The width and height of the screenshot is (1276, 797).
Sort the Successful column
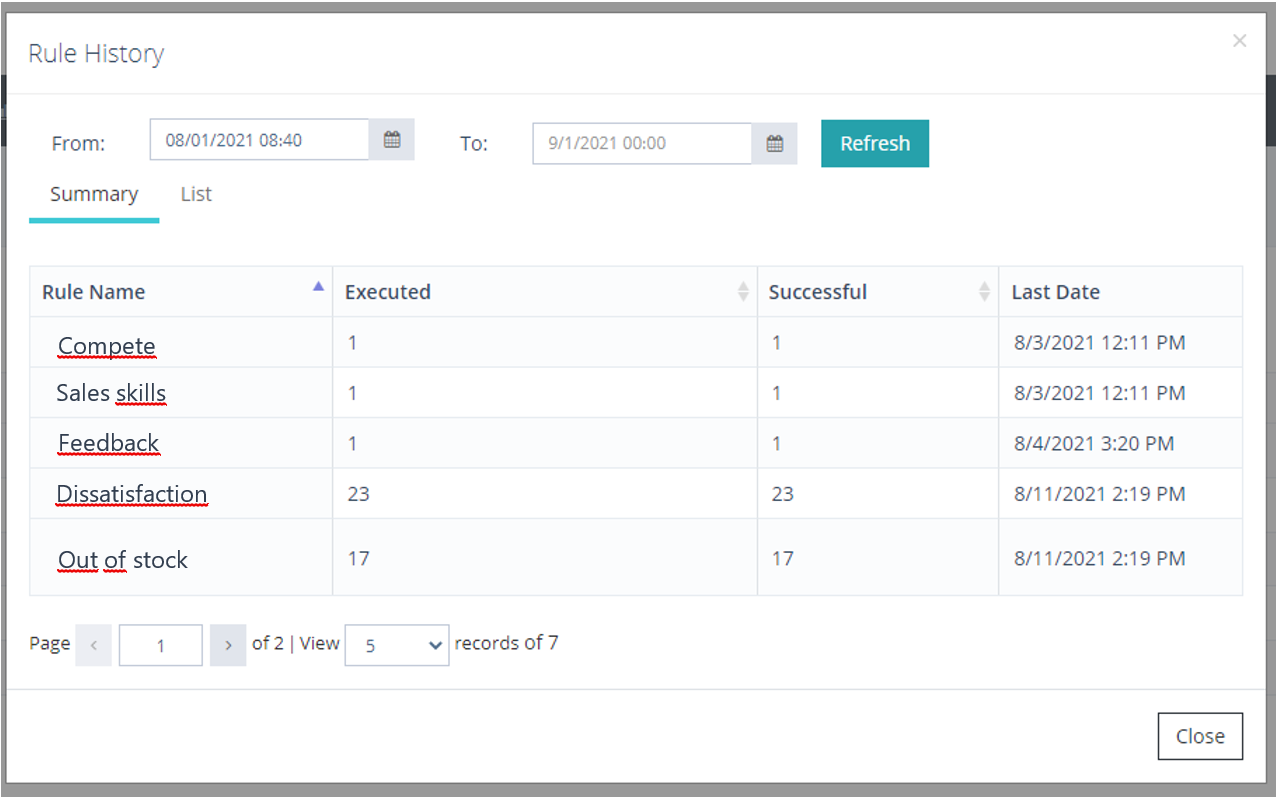coord(985,292)
